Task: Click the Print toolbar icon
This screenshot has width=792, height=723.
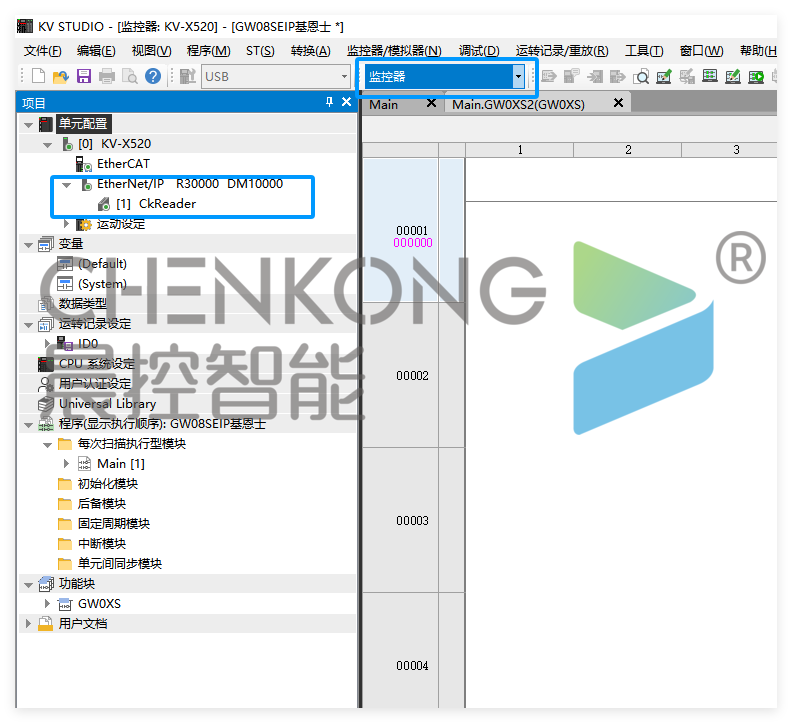Action: click(107, 77)
